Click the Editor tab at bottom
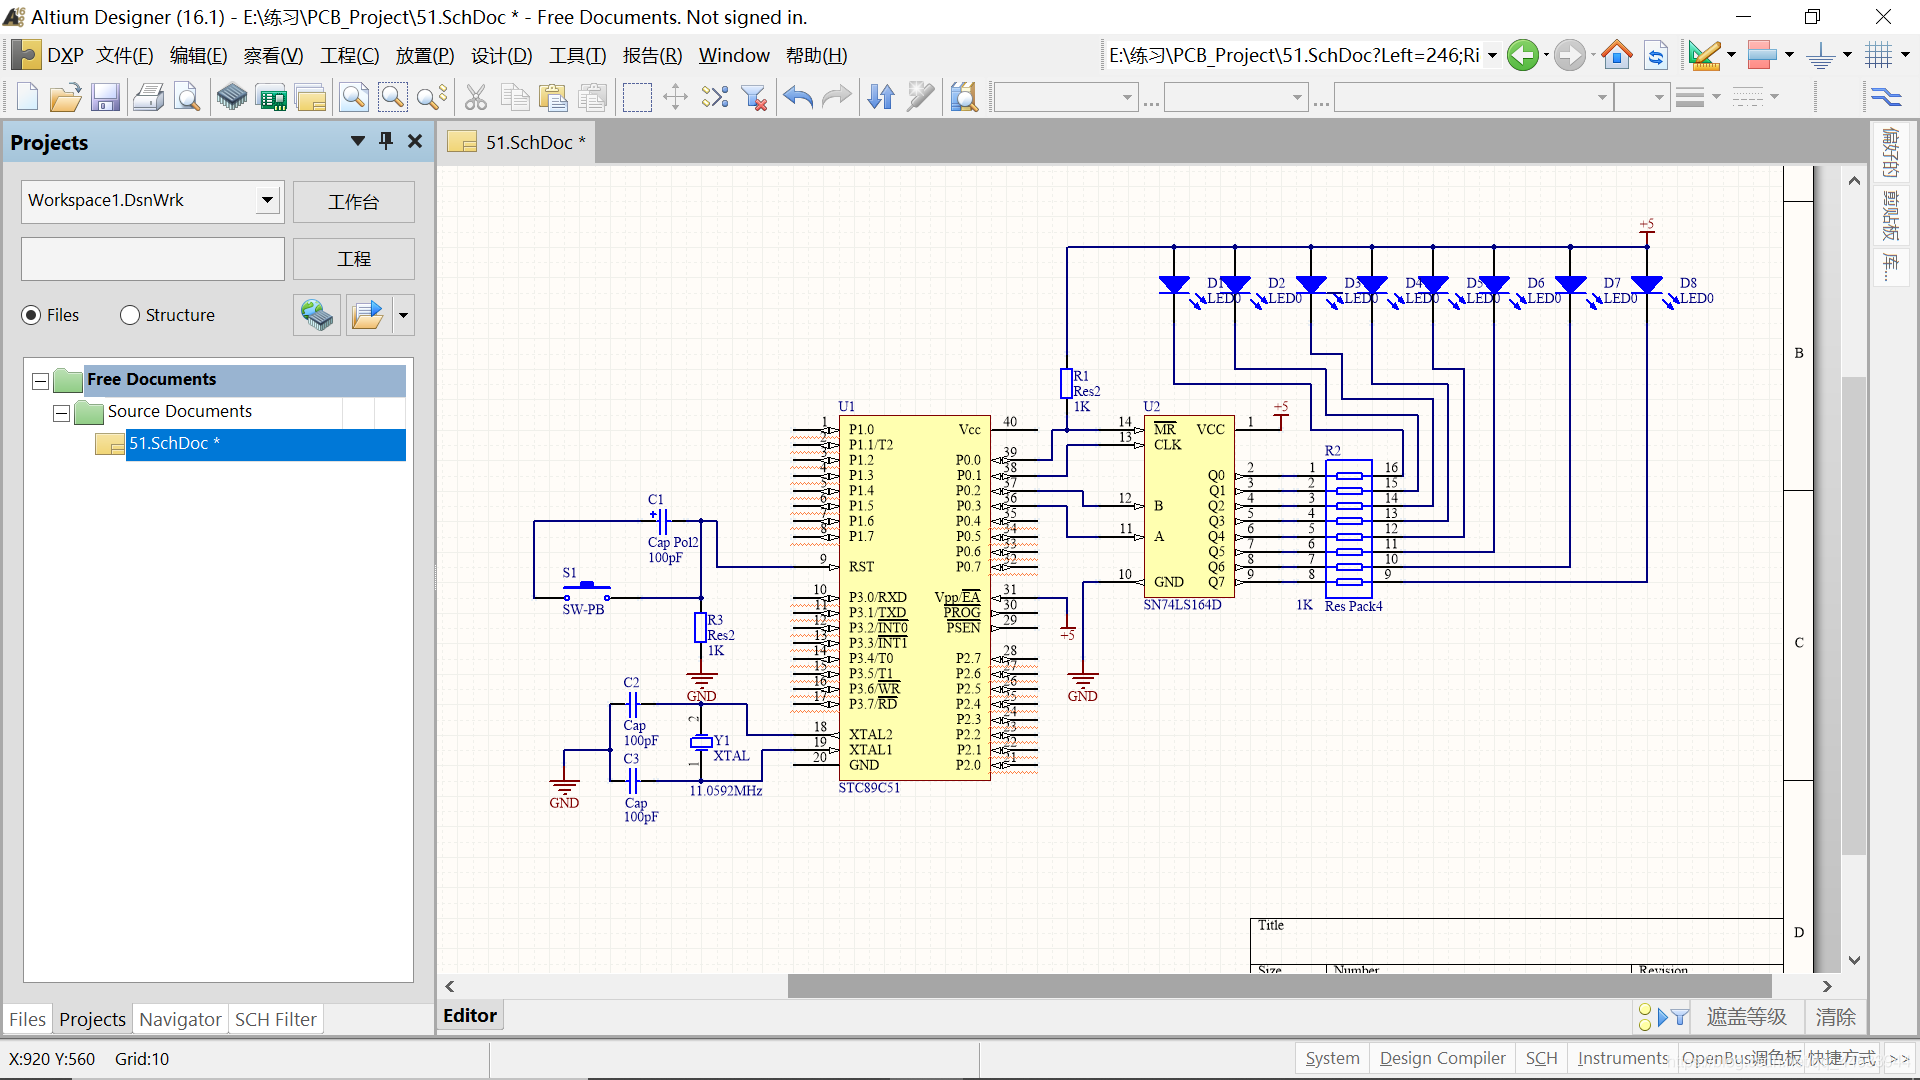 coord(470,1016)
